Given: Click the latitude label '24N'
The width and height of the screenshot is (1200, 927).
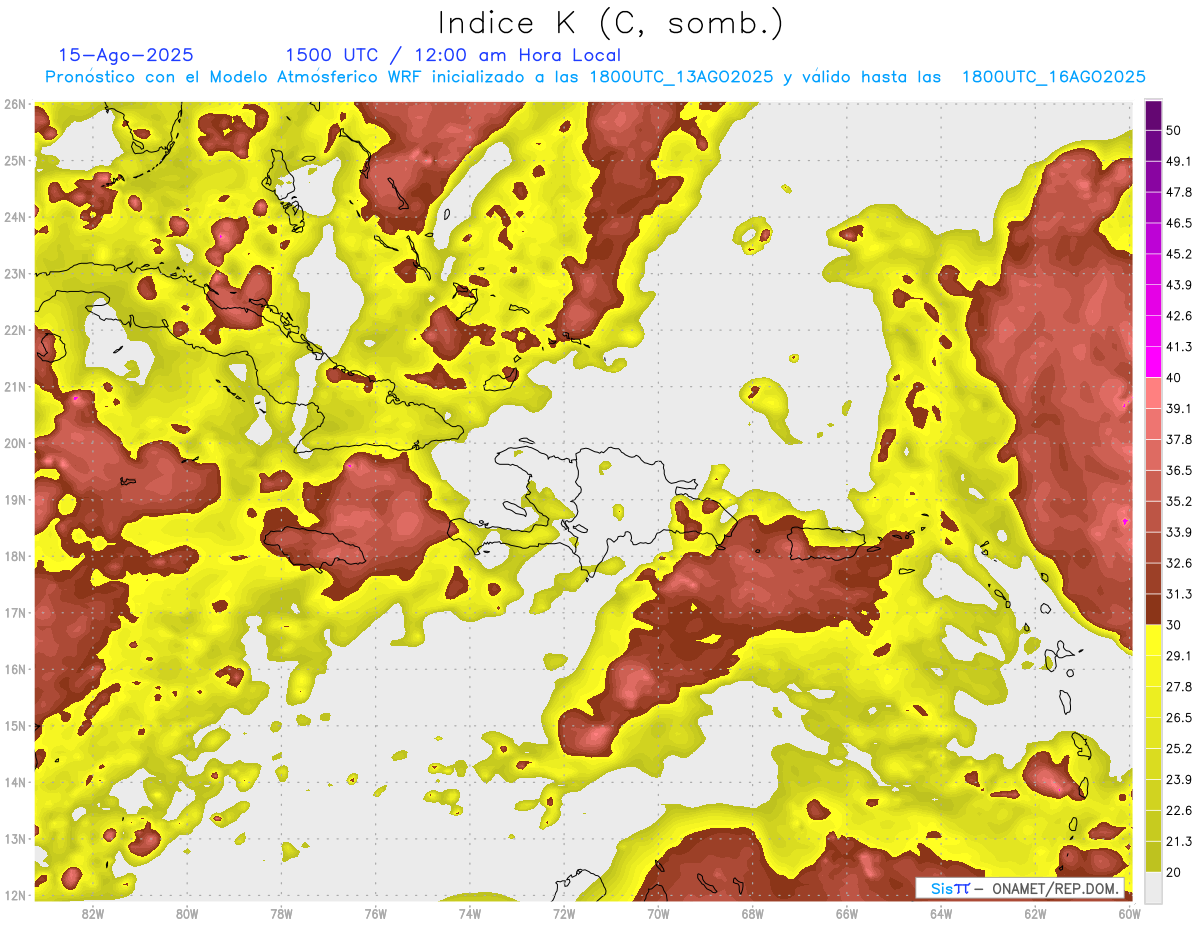Looking at the screenshot, I should coord(15,217).
